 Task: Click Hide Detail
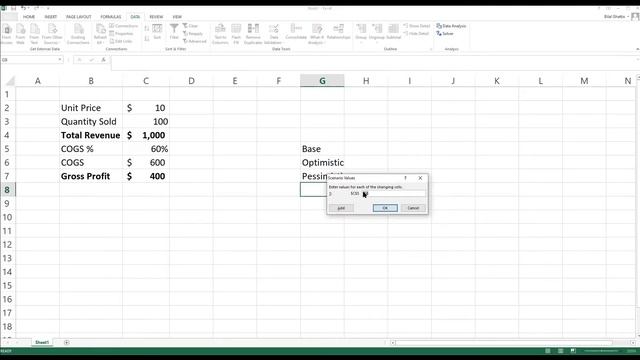click(x=416, y=33)
